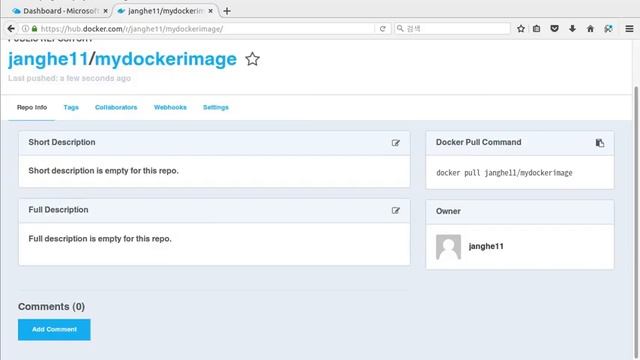This screenshot has height=360, width=640.
Task: Close the Dashboard - Microsoft tab
Action: tap(105, 11)
